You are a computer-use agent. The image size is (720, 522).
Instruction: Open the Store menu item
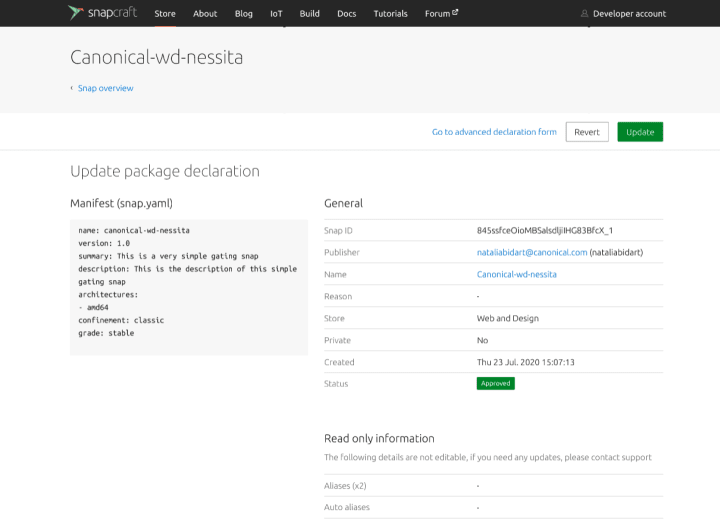(165, 14)
